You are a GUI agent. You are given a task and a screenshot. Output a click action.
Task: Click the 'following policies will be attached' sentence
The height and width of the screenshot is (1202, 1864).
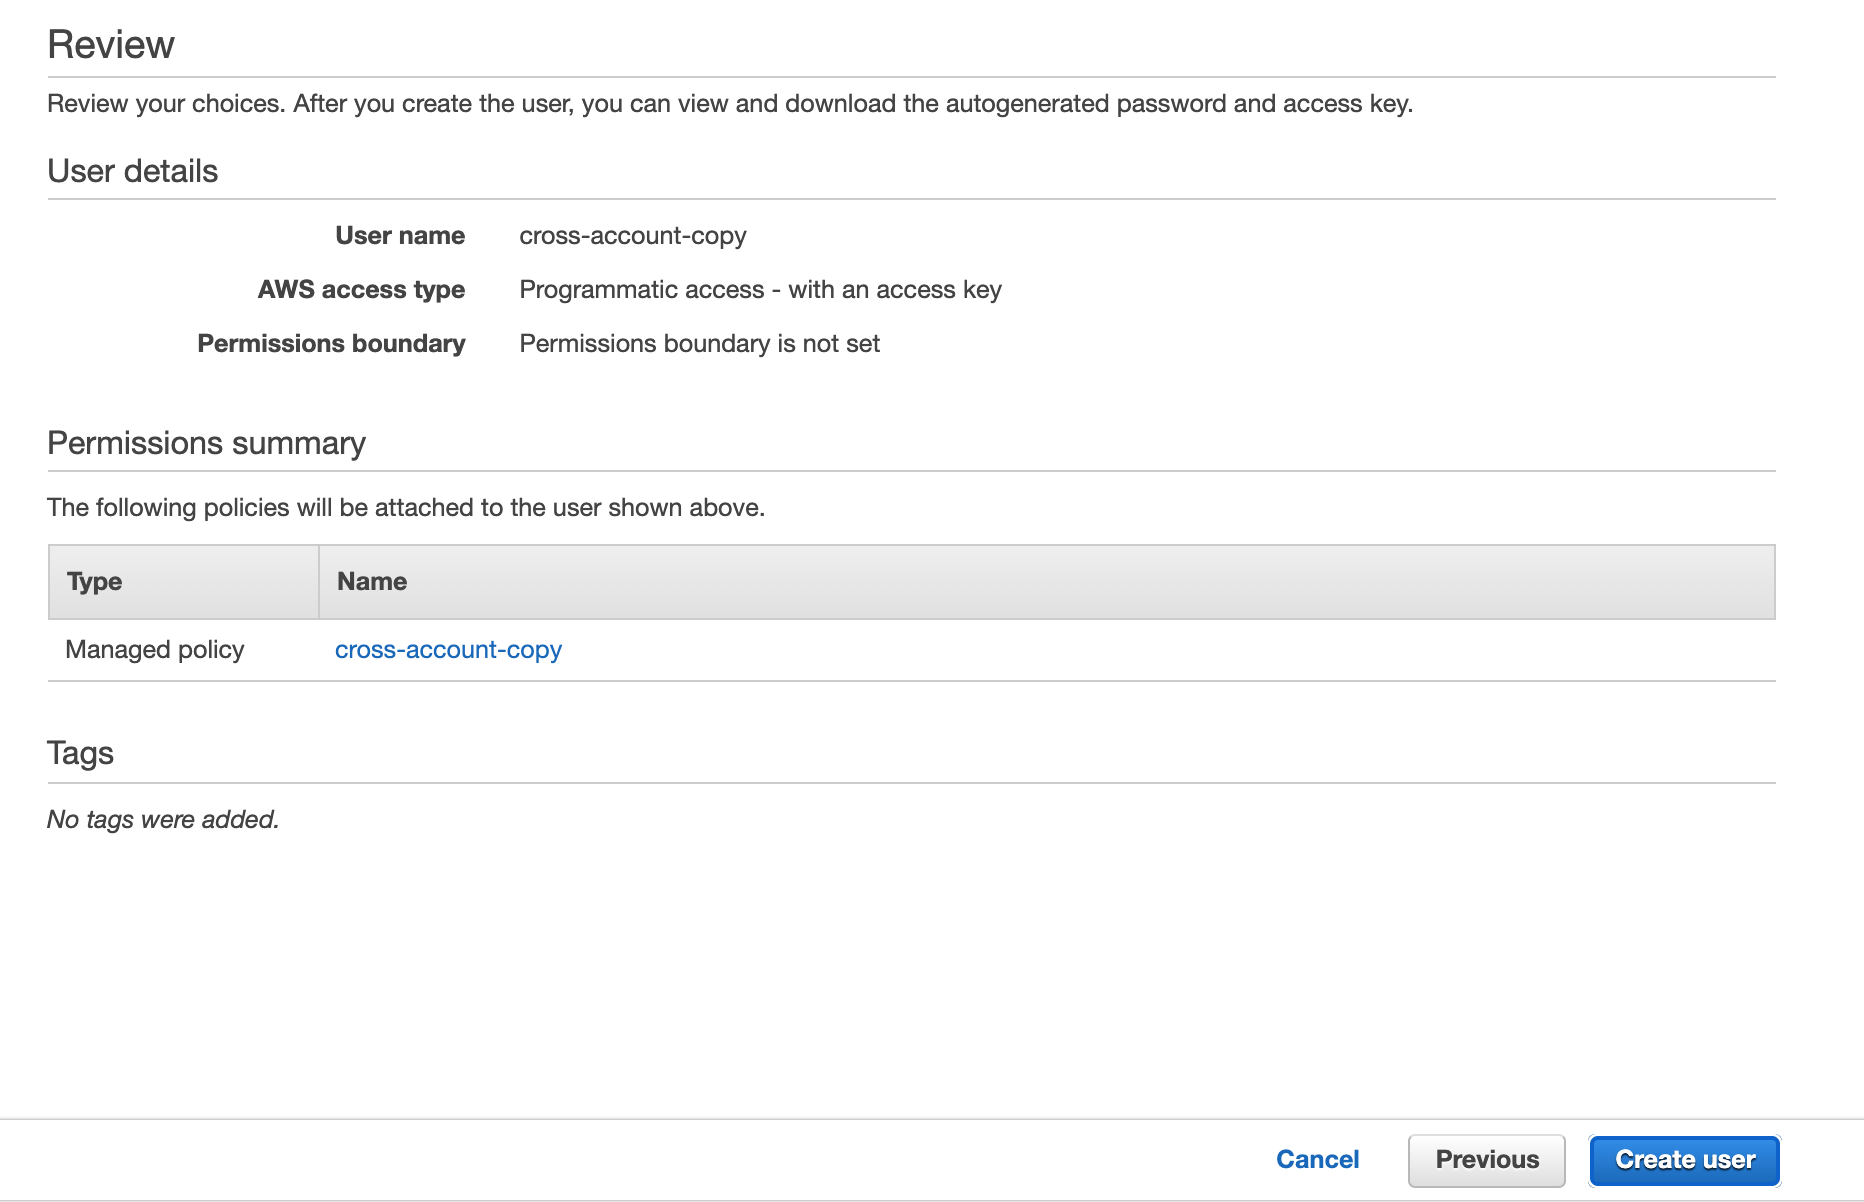(x=405, y=508)
